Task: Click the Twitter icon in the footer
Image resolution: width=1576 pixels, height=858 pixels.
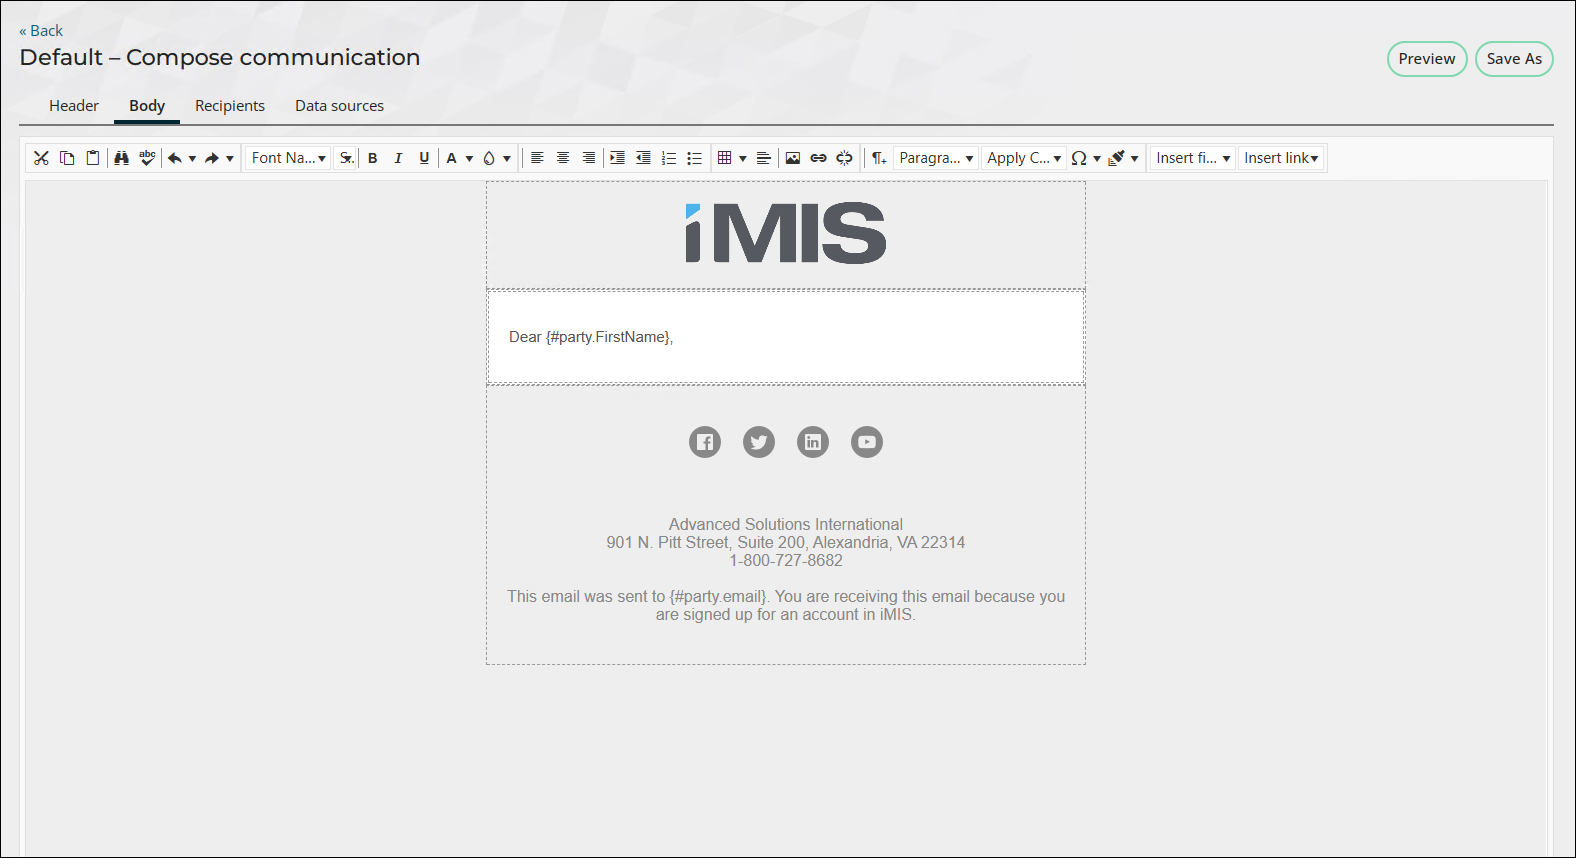Action: [x=759, y=442]
